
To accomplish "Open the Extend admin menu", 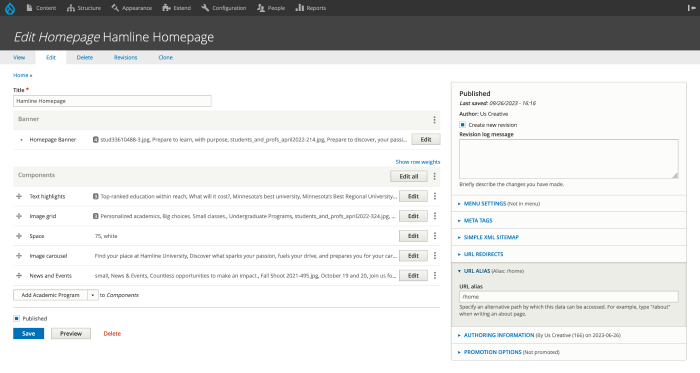I will (x=177, y=8).
